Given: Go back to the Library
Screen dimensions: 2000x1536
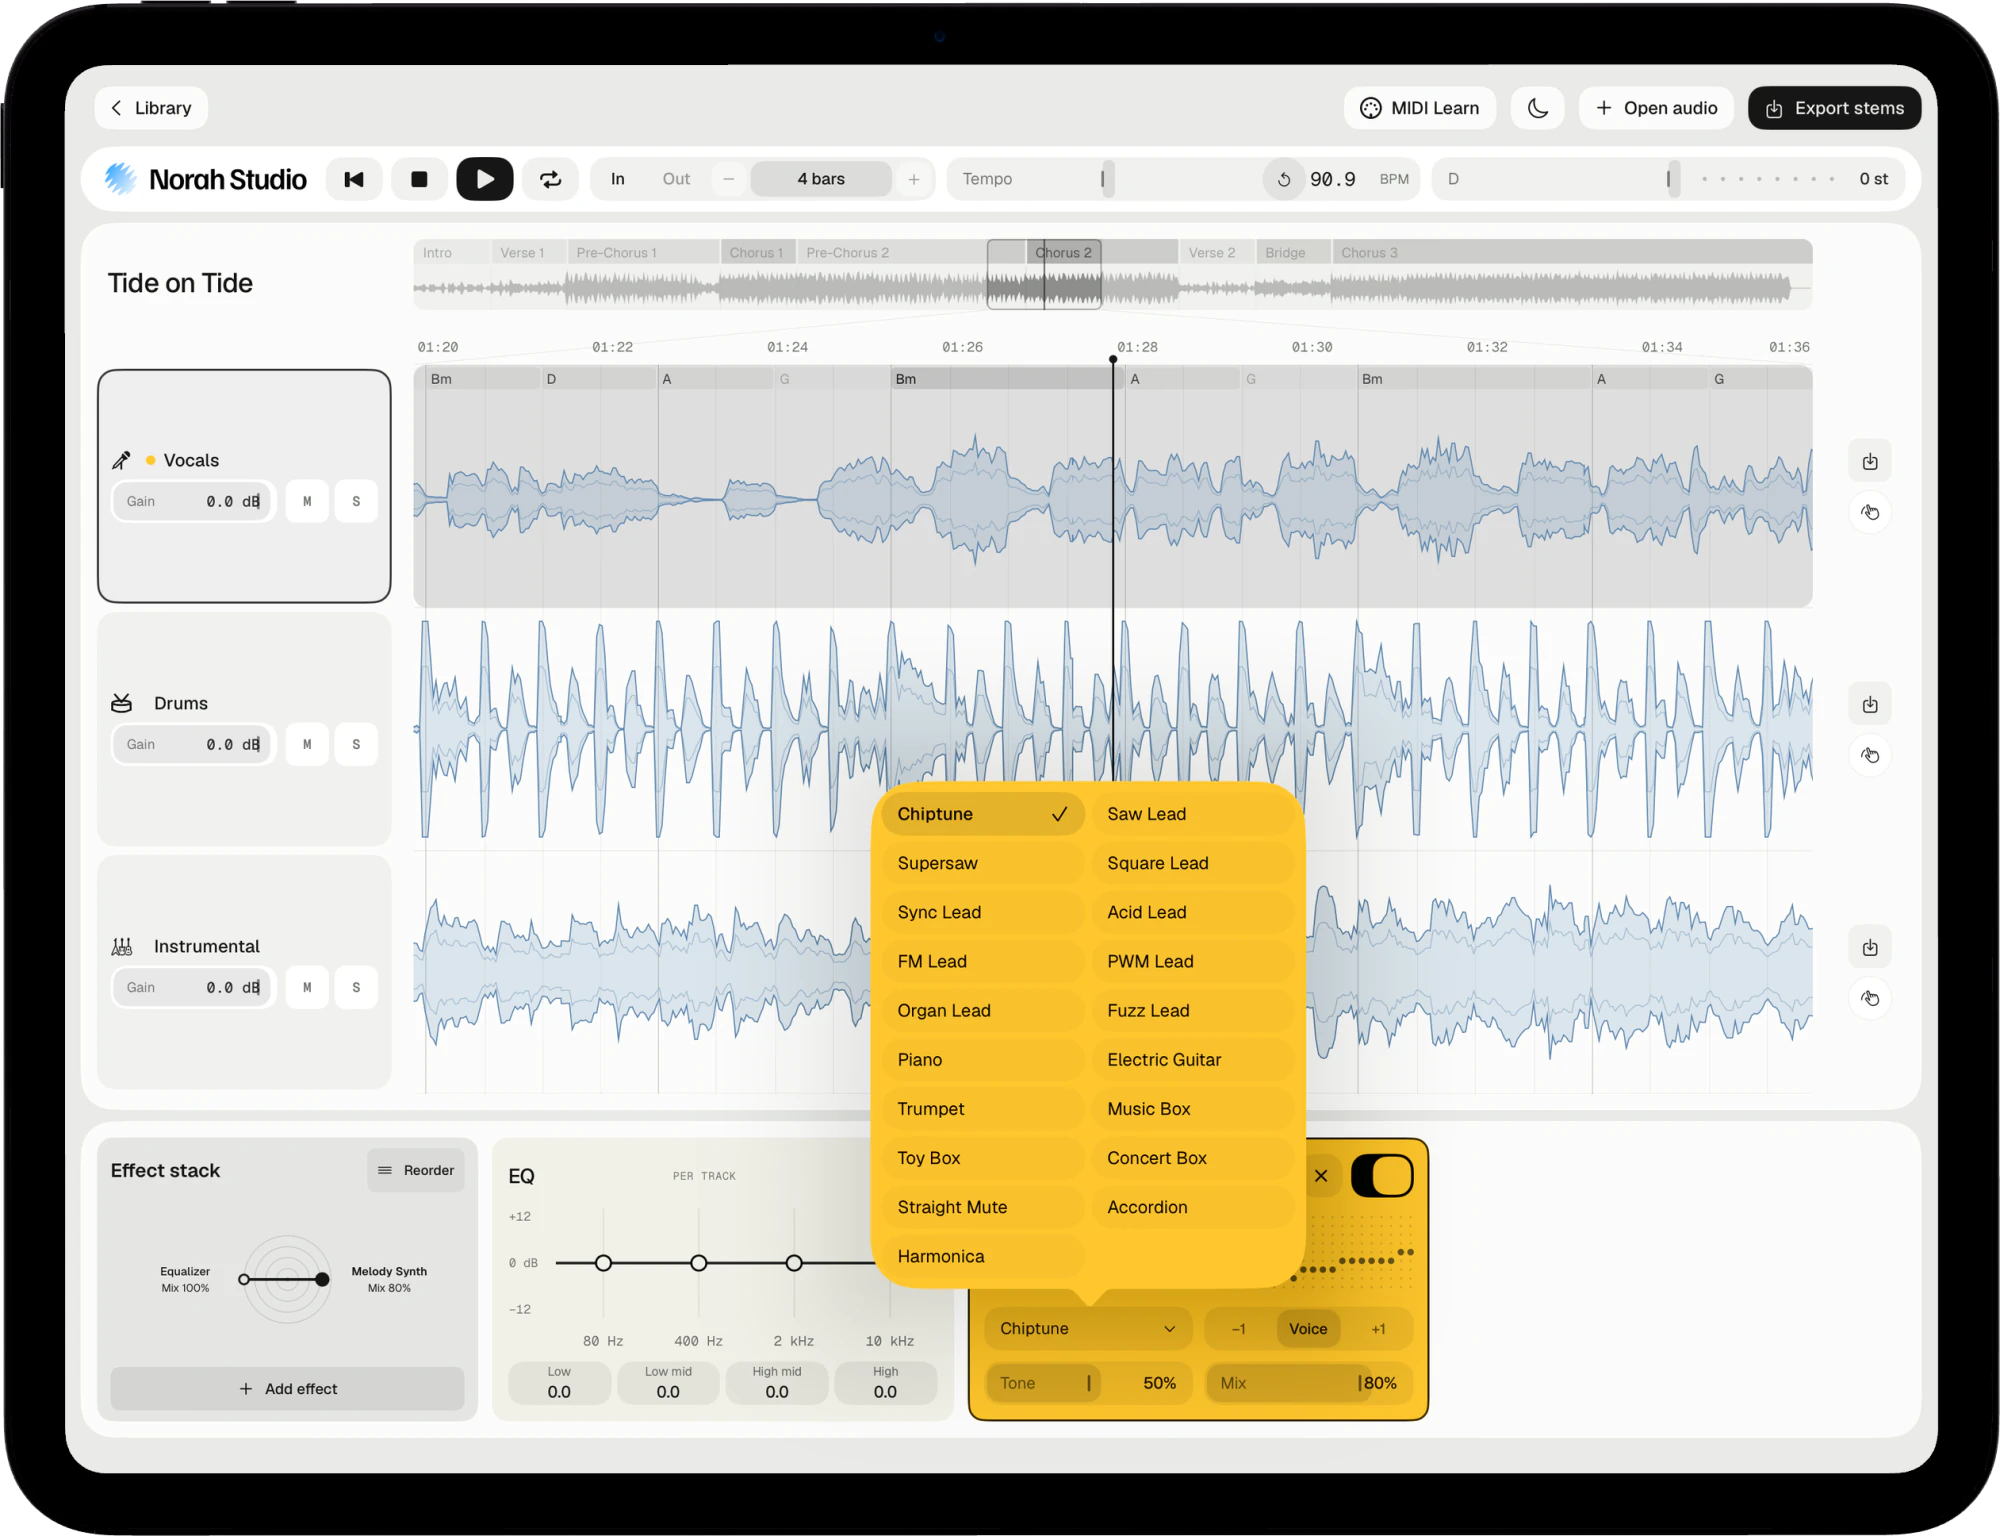Looking at the screenshot, I should pyautogui.click(x=151, y=108).
